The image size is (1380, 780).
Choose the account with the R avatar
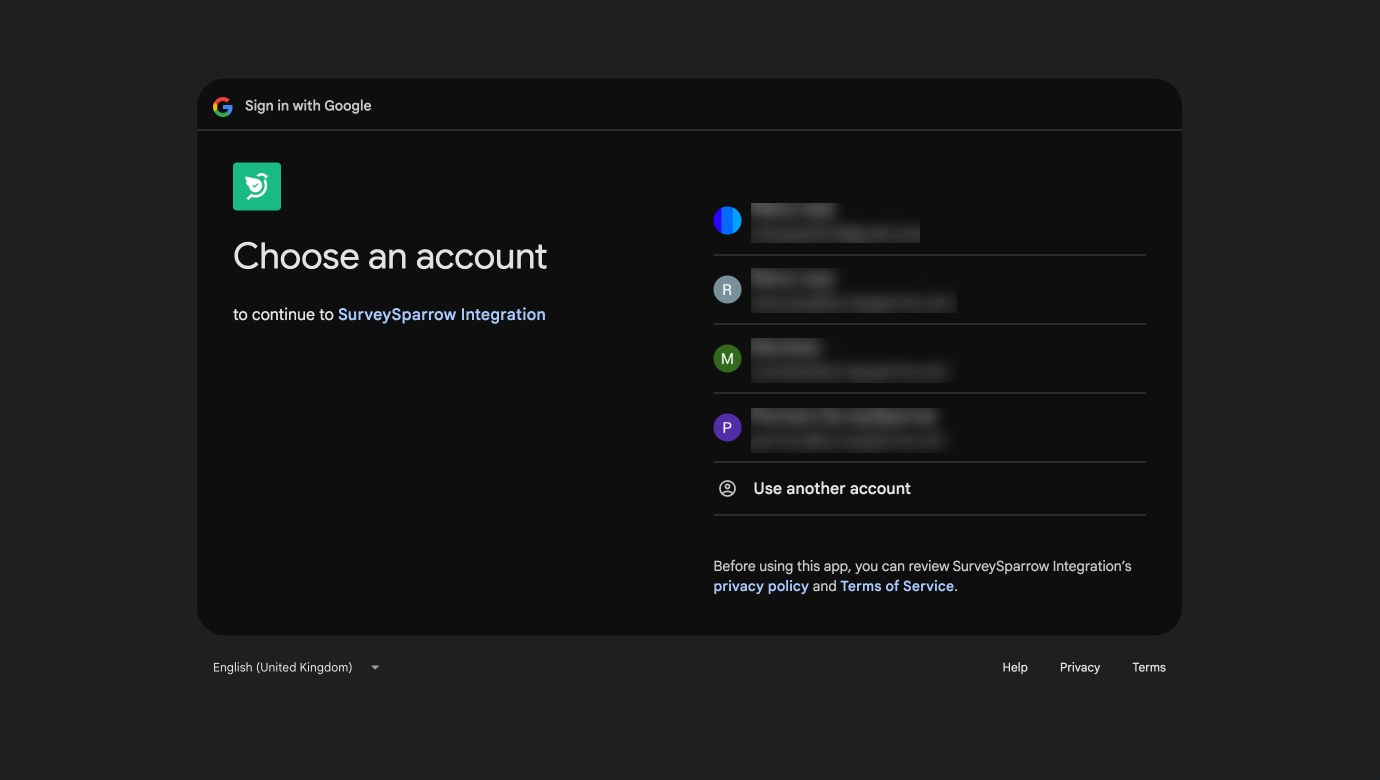929,290
